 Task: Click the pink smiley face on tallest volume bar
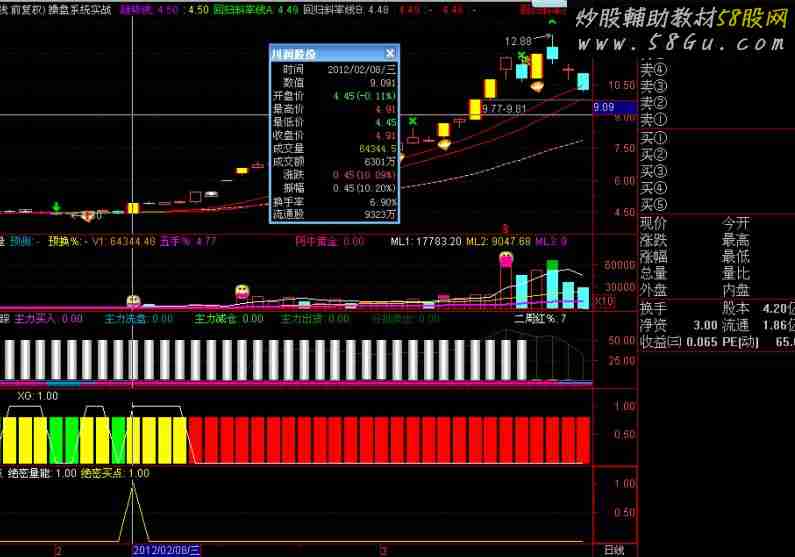(x=506, y=260)
